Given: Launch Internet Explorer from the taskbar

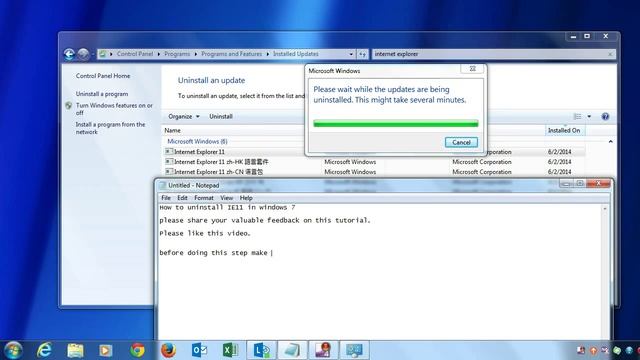Looking at the screenshot, I should tap(44, 350).
